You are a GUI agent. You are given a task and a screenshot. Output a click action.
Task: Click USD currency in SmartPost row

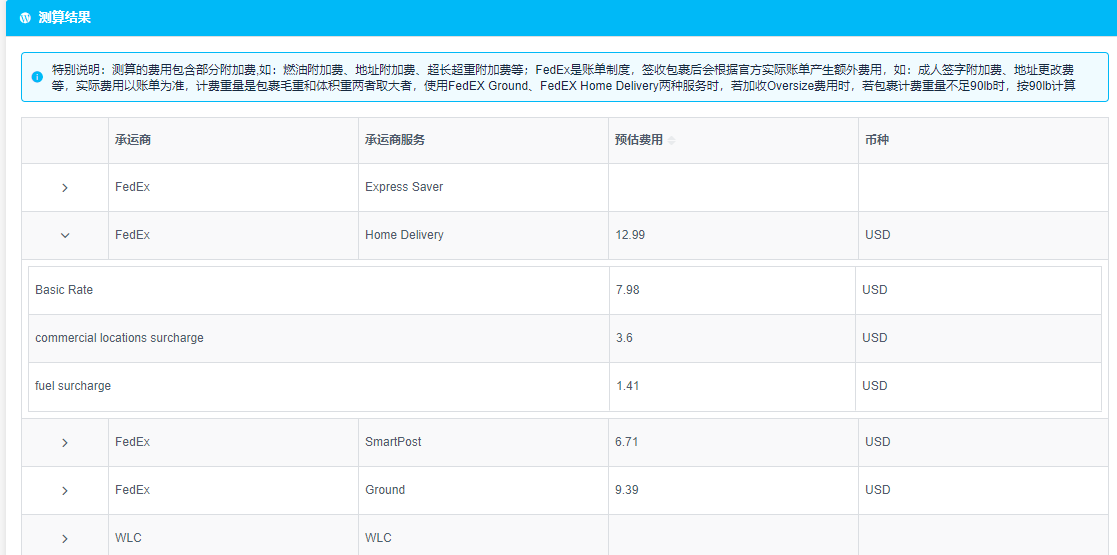(878, 442)
